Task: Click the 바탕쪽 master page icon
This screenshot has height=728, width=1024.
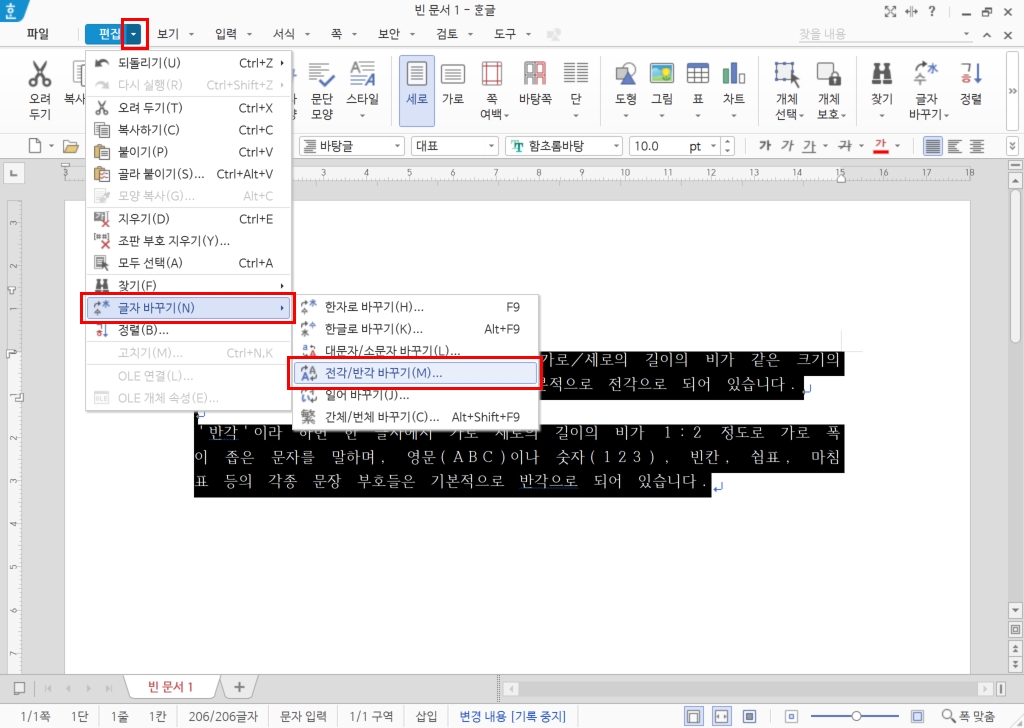Action: coord(535,74)
